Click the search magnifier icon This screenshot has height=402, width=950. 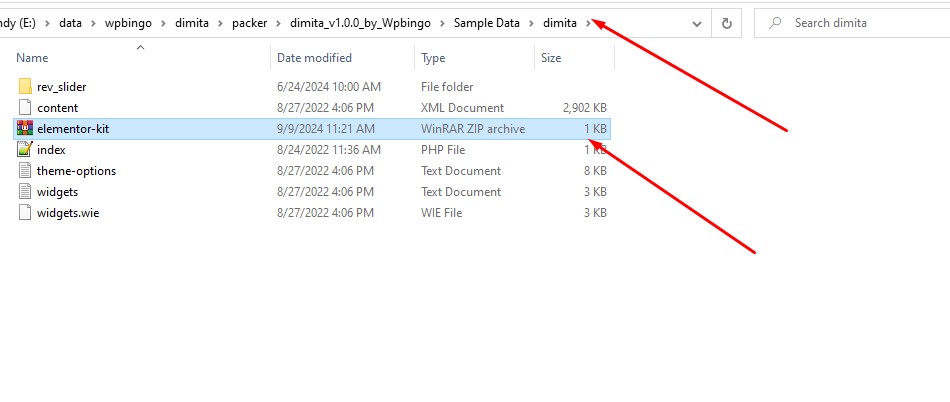[774, 23]
